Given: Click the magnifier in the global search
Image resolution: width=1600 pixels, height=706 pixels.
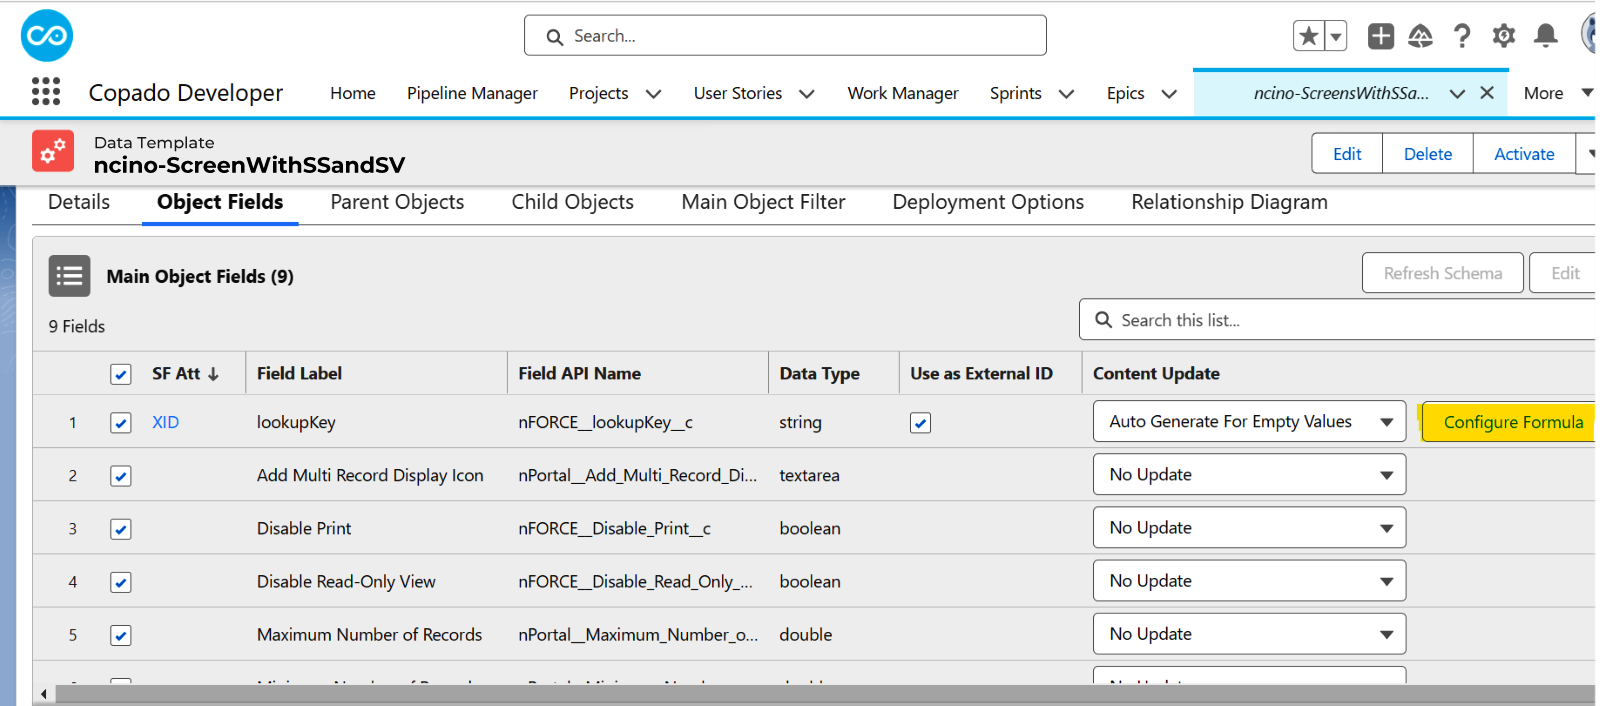Looking at the screenshot, I should tap(554, 37).
